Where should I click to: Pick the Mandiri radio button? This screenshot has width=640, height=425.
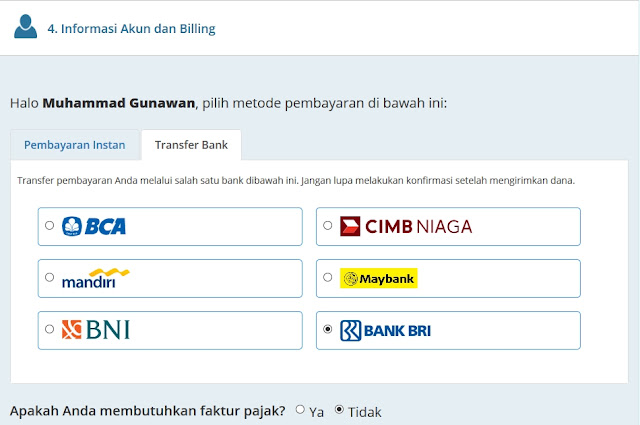pyautogui.click(x=49, y=277)
